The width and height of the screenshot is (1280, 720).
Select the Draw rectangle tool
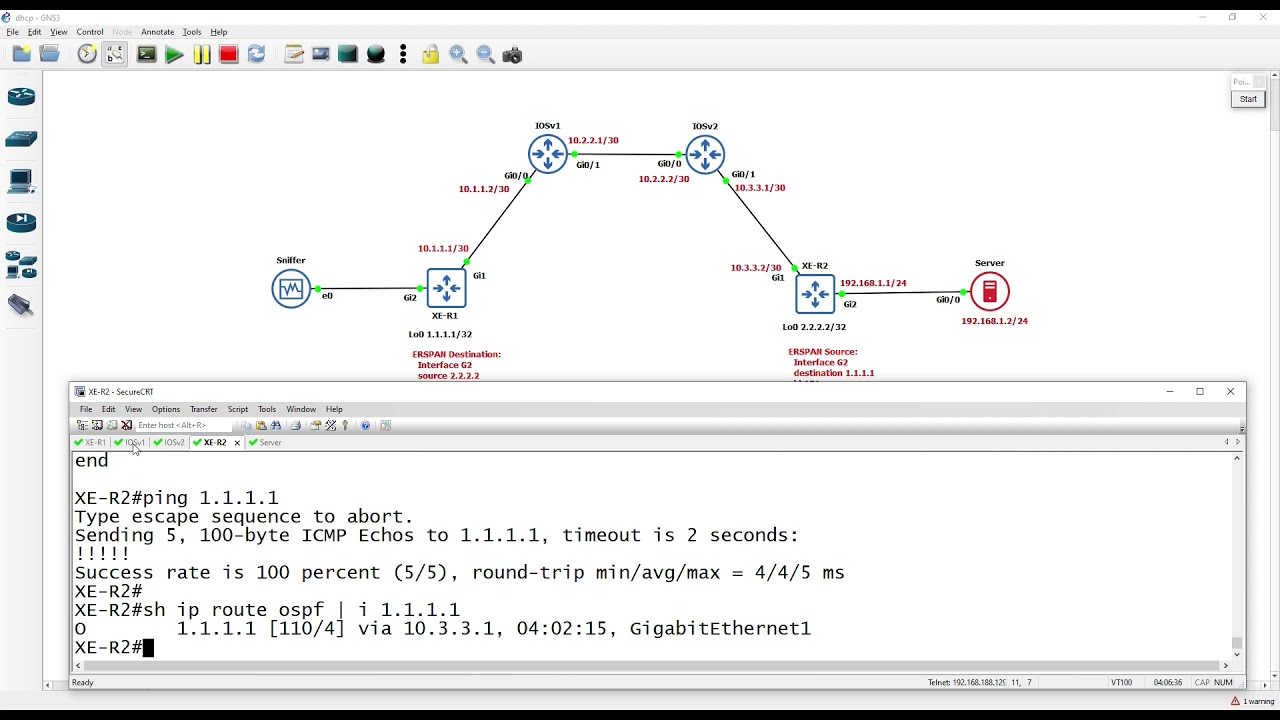[348, 54]
